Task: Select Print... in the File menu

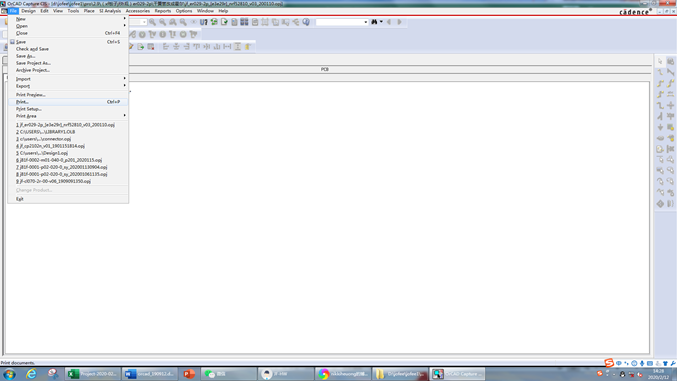Action: (x=68, y=102)
